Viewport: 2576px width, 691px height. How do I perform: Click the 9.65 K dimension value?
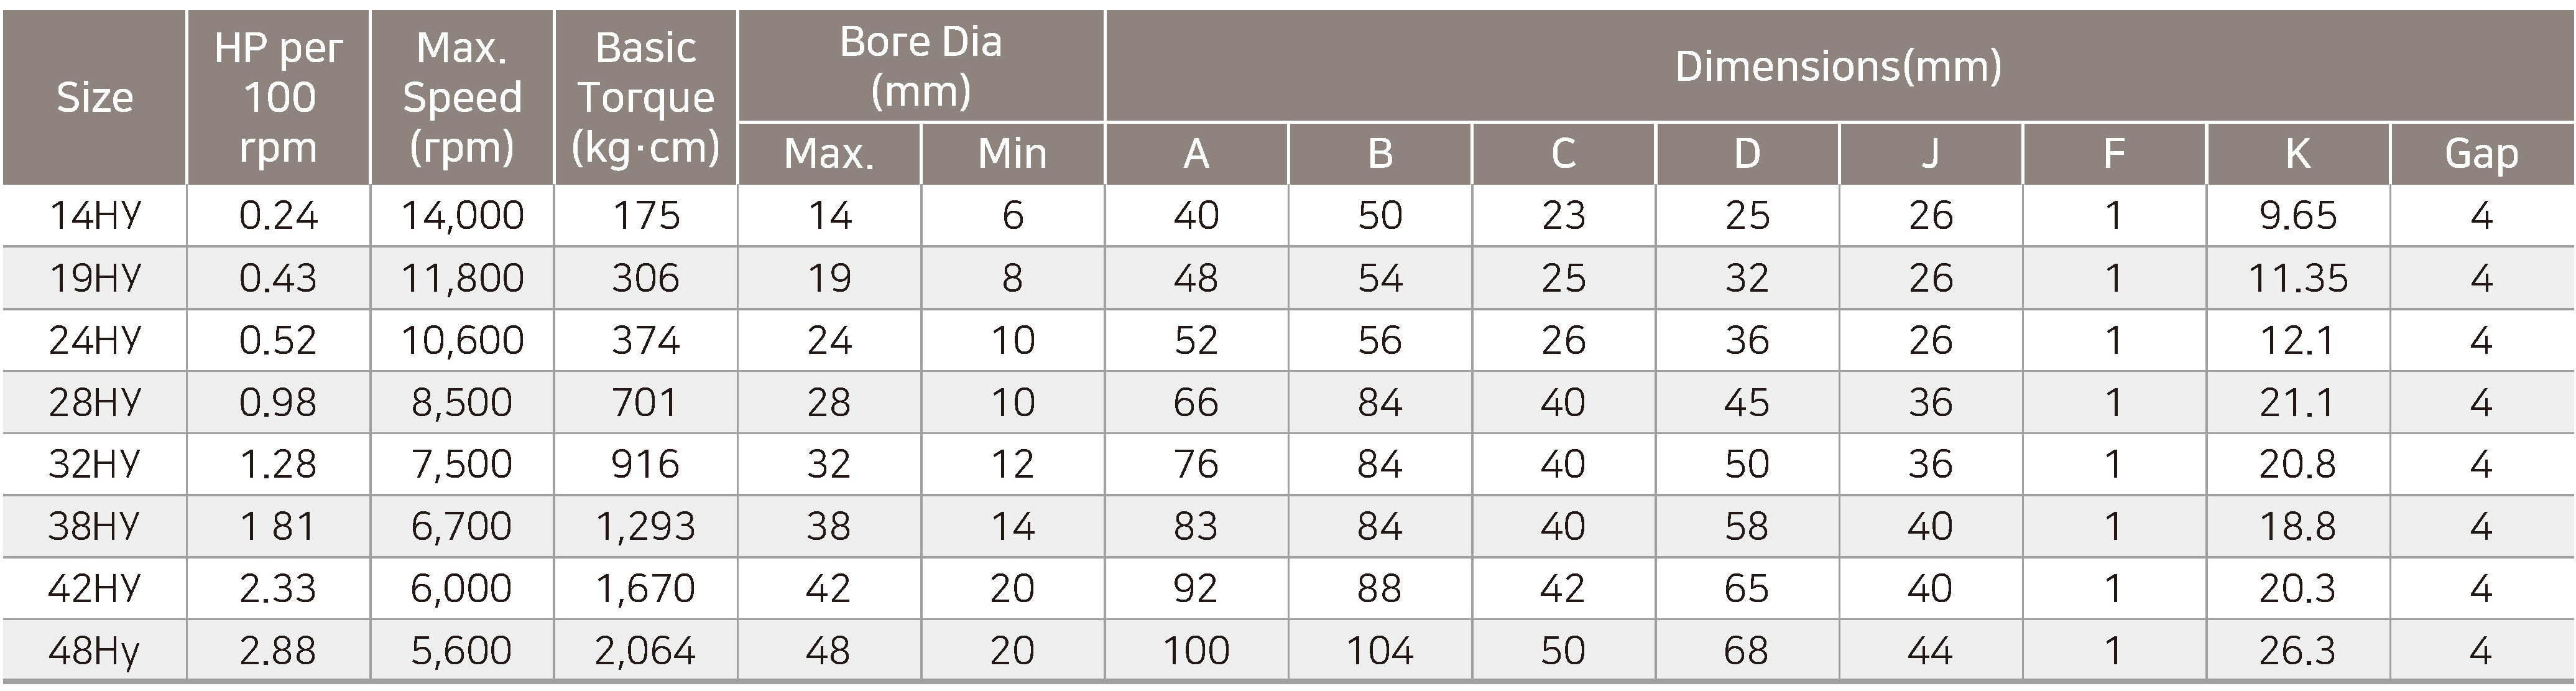2297,216
